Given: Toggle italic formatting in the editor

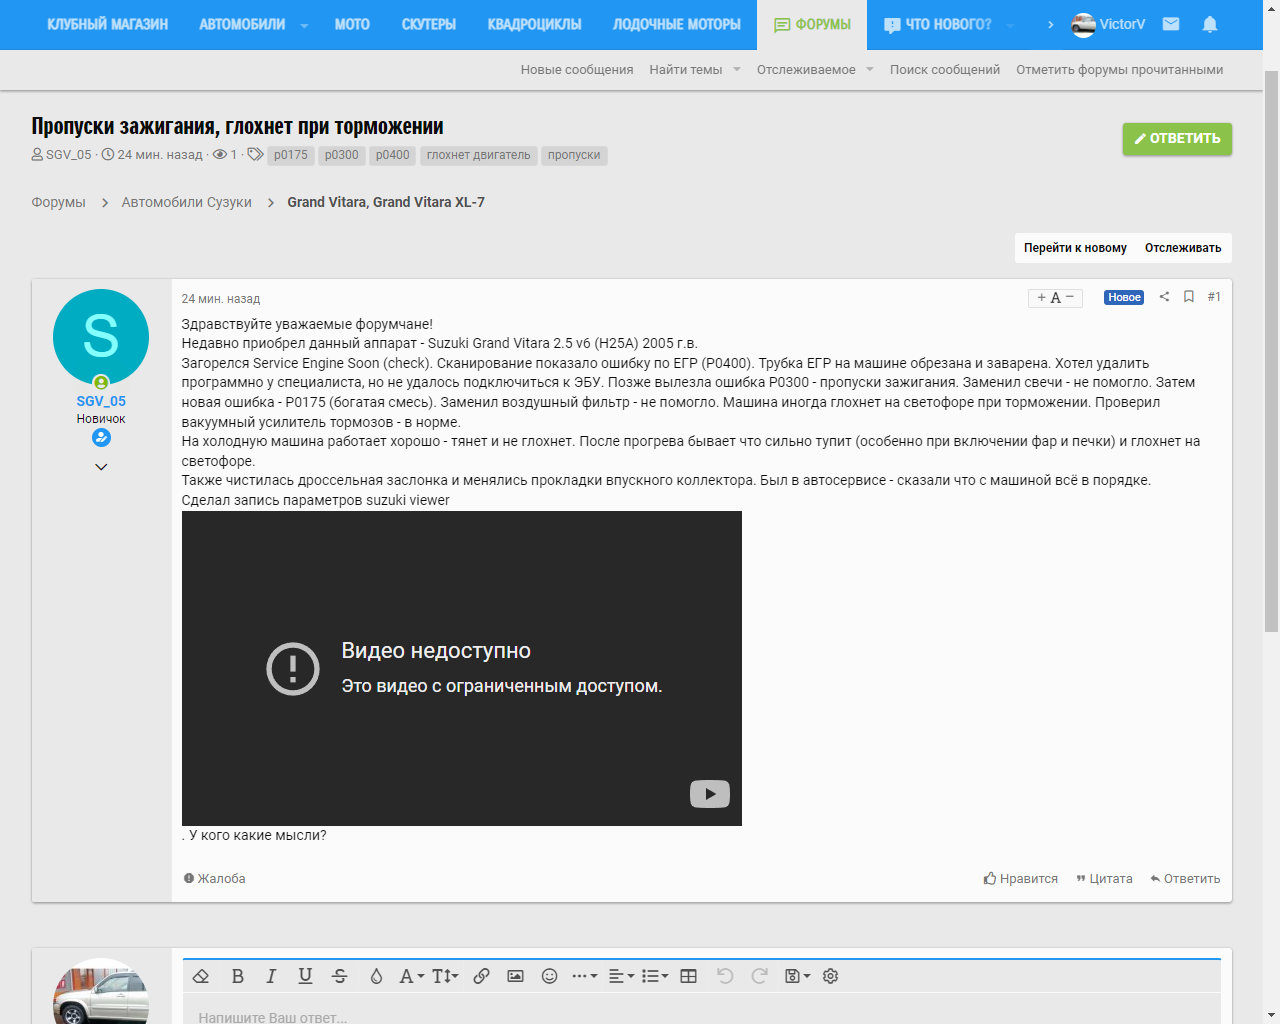Looking at the screenshot, I should [x=271, y=976].
